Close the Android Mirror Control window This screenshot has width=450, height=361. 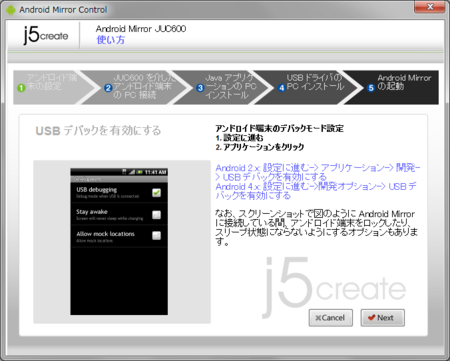coord(430,7)
